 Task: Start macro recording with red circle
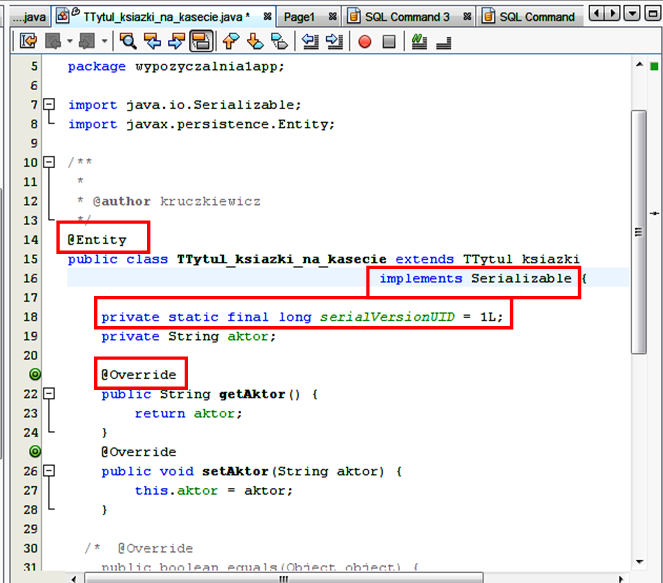pyautogui.click(x=364, y=42)
